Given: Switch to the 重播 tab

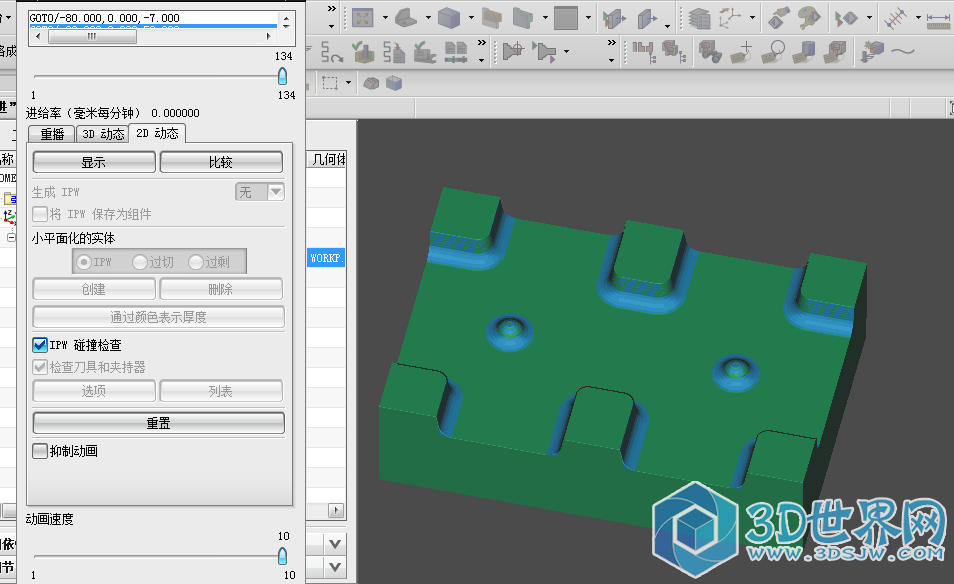Looking at the screenshot, I should coord(52,134).
